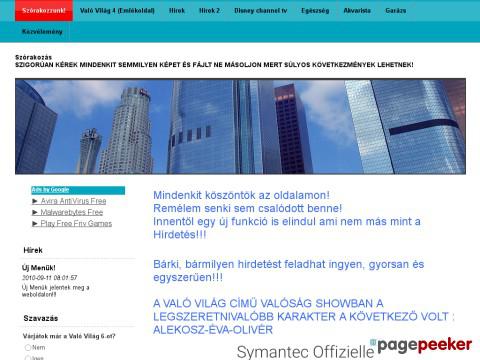Click the arrow icon beside Avira AntiVirus

[35, 201]
